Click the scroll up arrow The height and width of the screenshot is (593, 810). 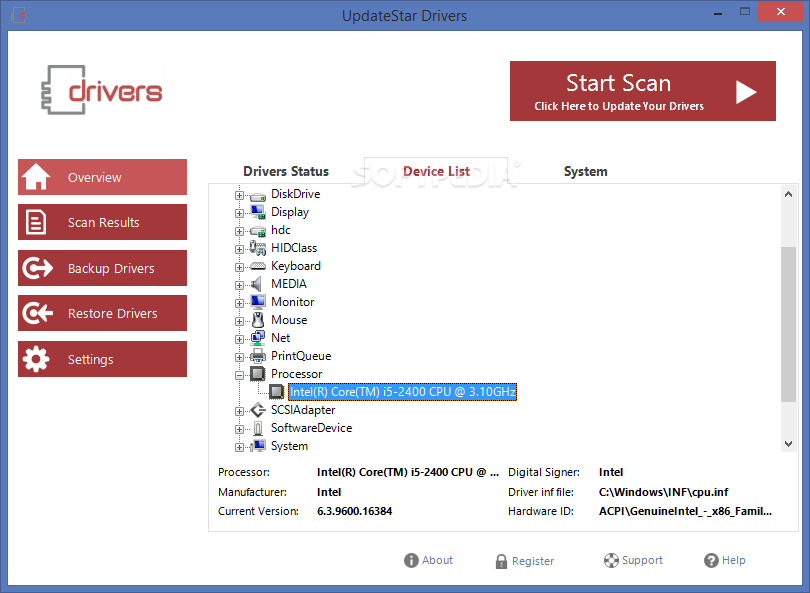788,194
